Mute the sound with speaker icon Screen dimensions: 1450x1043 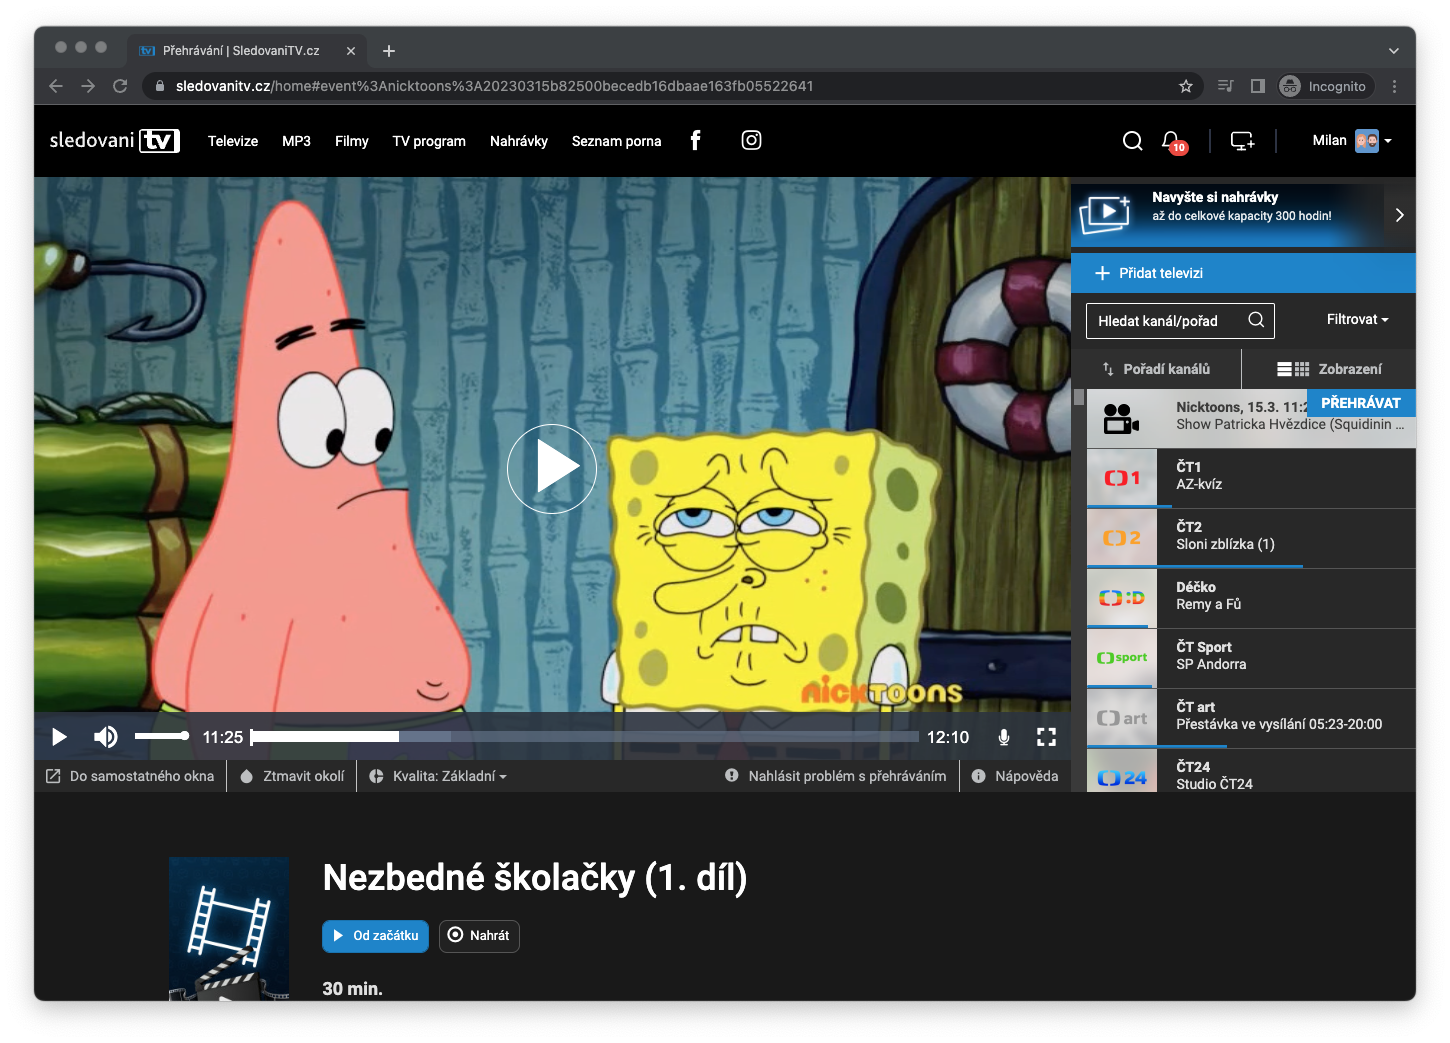[x=105, y=737]
